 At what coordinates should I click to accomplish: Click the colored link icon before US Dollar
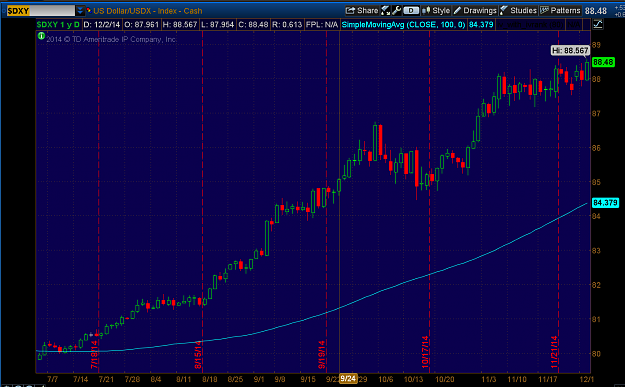click(88, 10)
